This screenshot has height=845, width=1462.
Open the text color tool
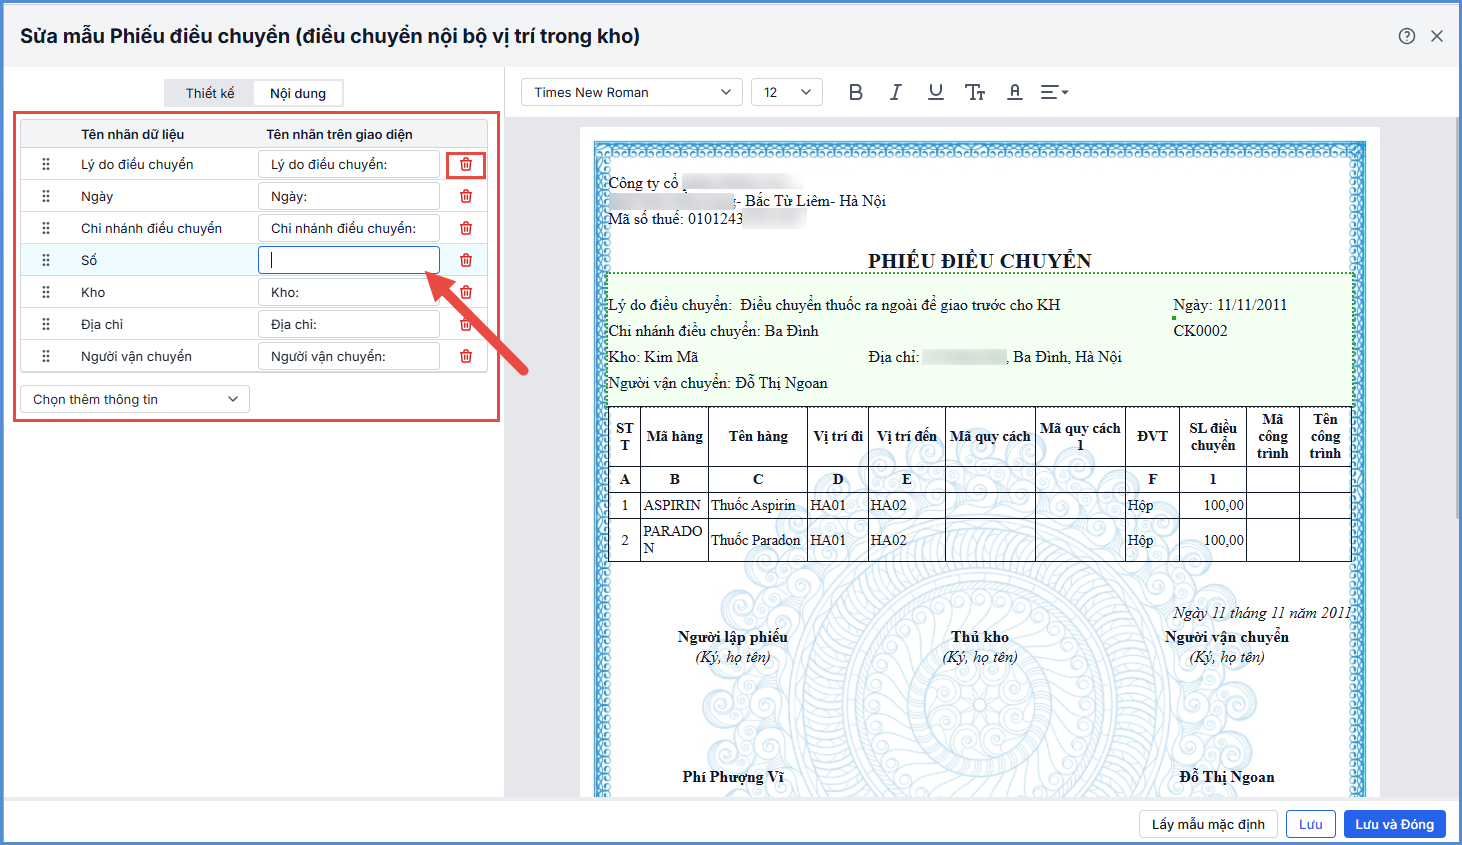[x=1015, y=92]
